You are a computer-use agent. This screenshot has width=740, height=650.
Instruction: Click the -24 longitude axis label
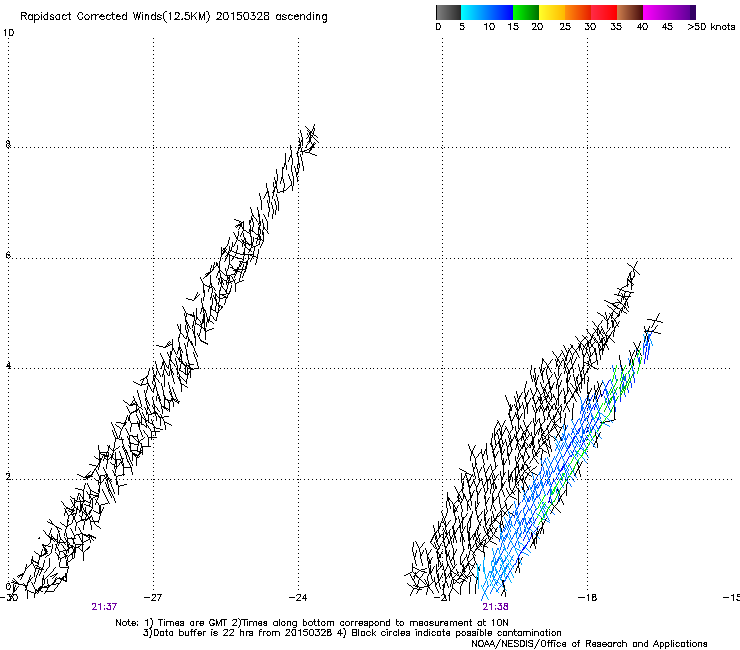[298, 597]
